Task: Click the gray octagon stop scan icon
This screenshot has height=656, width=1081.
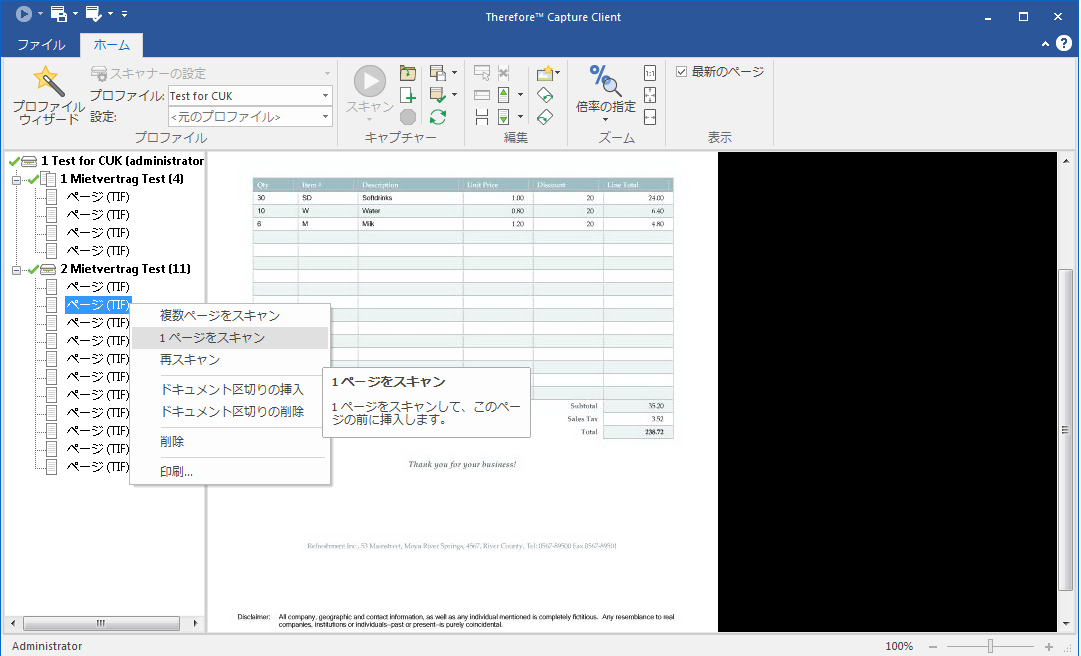Action: [408, 117]
